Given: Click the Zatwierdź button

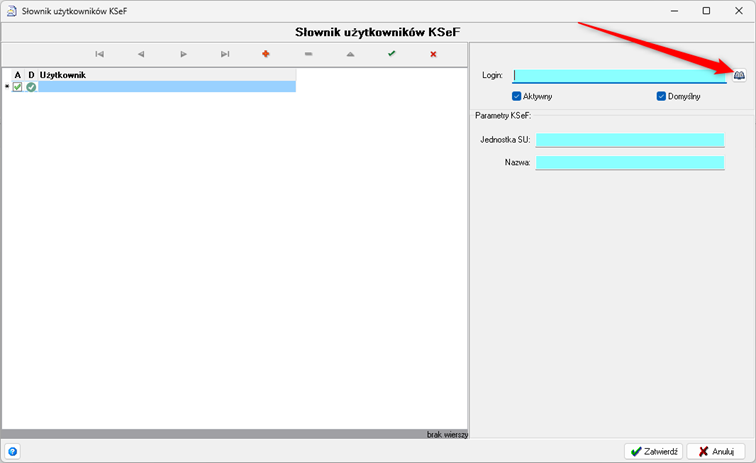Looking at the screenshot, I should tap(654, 451).
